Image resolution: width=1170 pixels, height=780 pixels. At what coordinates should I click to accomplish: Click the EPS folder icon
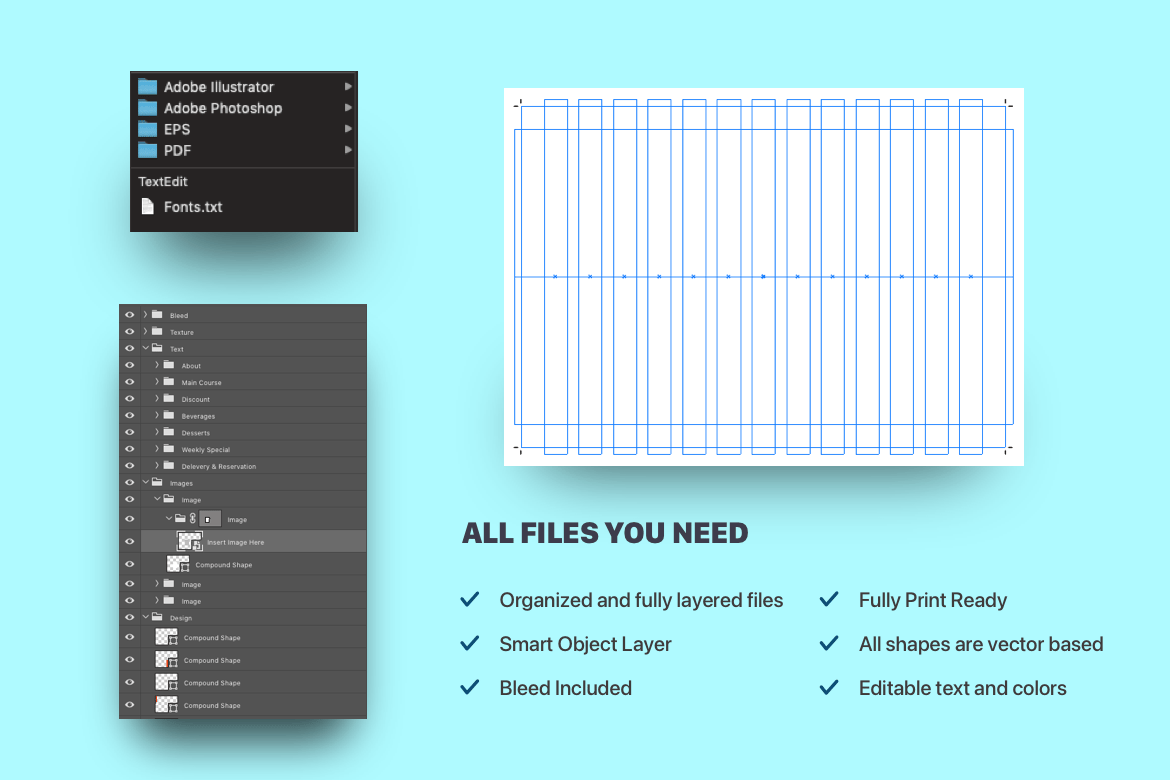click(x=148, y=129)
